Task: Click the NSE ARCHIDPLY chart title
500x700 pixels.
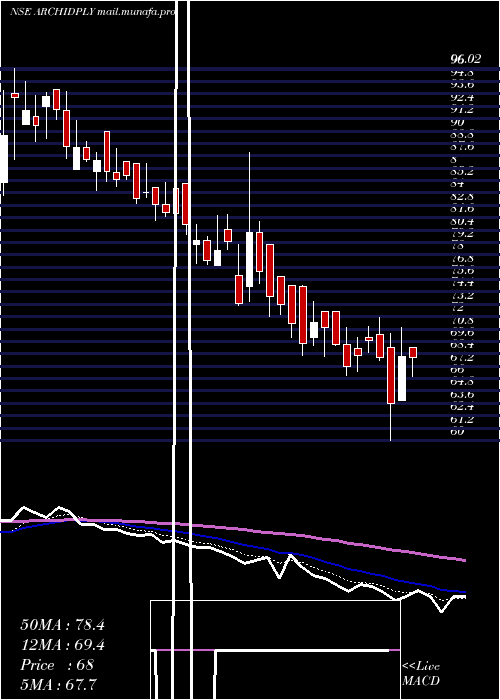Action: (92, 12)
